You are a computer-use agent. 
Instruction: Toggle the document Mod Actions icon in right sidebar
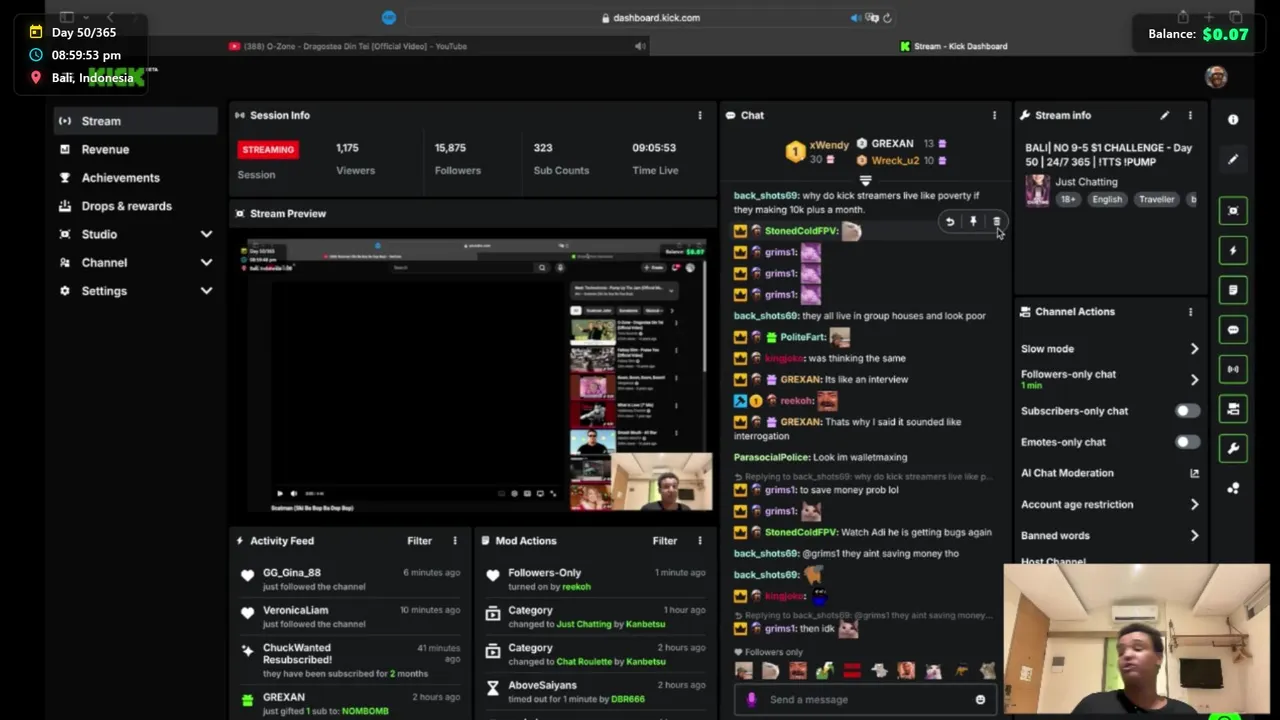pos(1233,290)
